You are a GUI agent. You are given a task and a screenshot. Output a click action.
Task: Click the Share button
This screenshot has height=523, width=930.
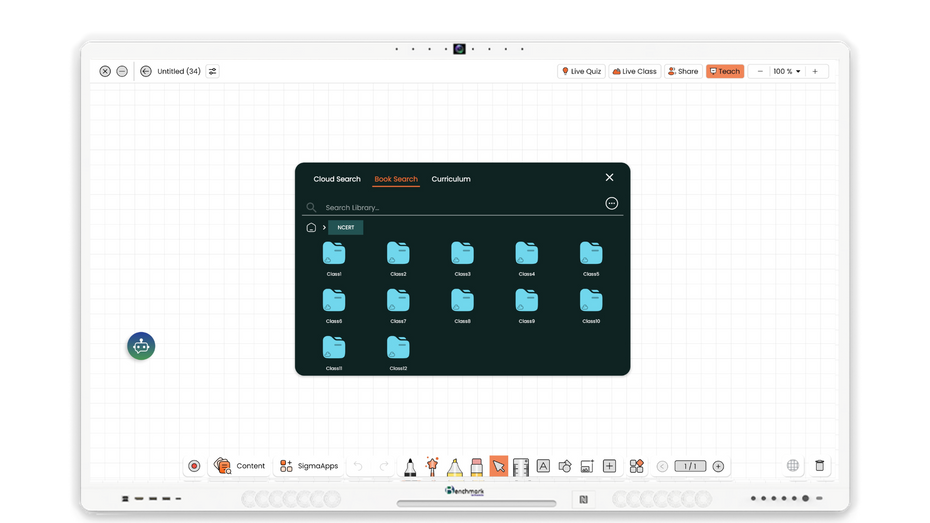tap(683, 71)
